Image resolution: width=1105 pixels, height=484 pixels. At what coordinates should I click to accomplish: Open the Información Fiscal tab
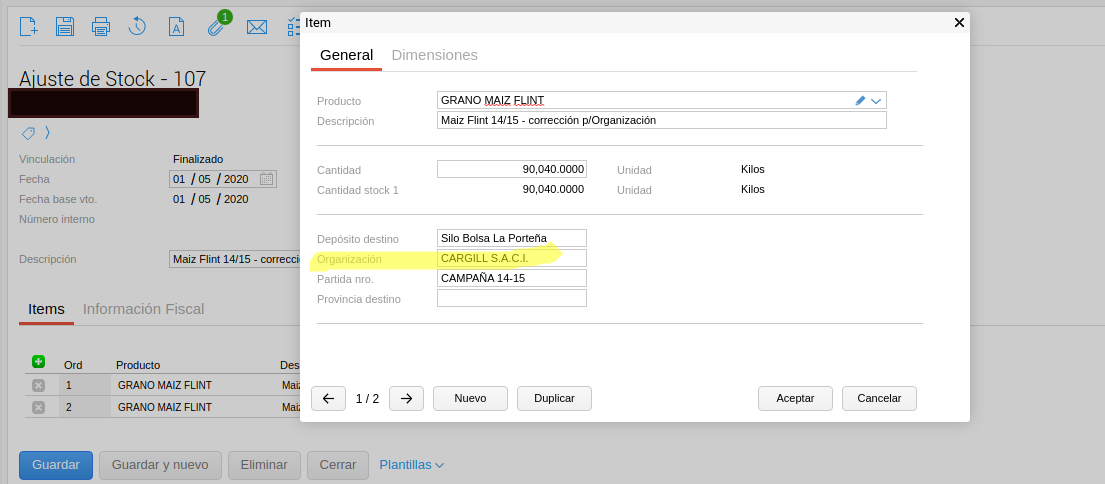pyautogui.click(x=143, y=309)
